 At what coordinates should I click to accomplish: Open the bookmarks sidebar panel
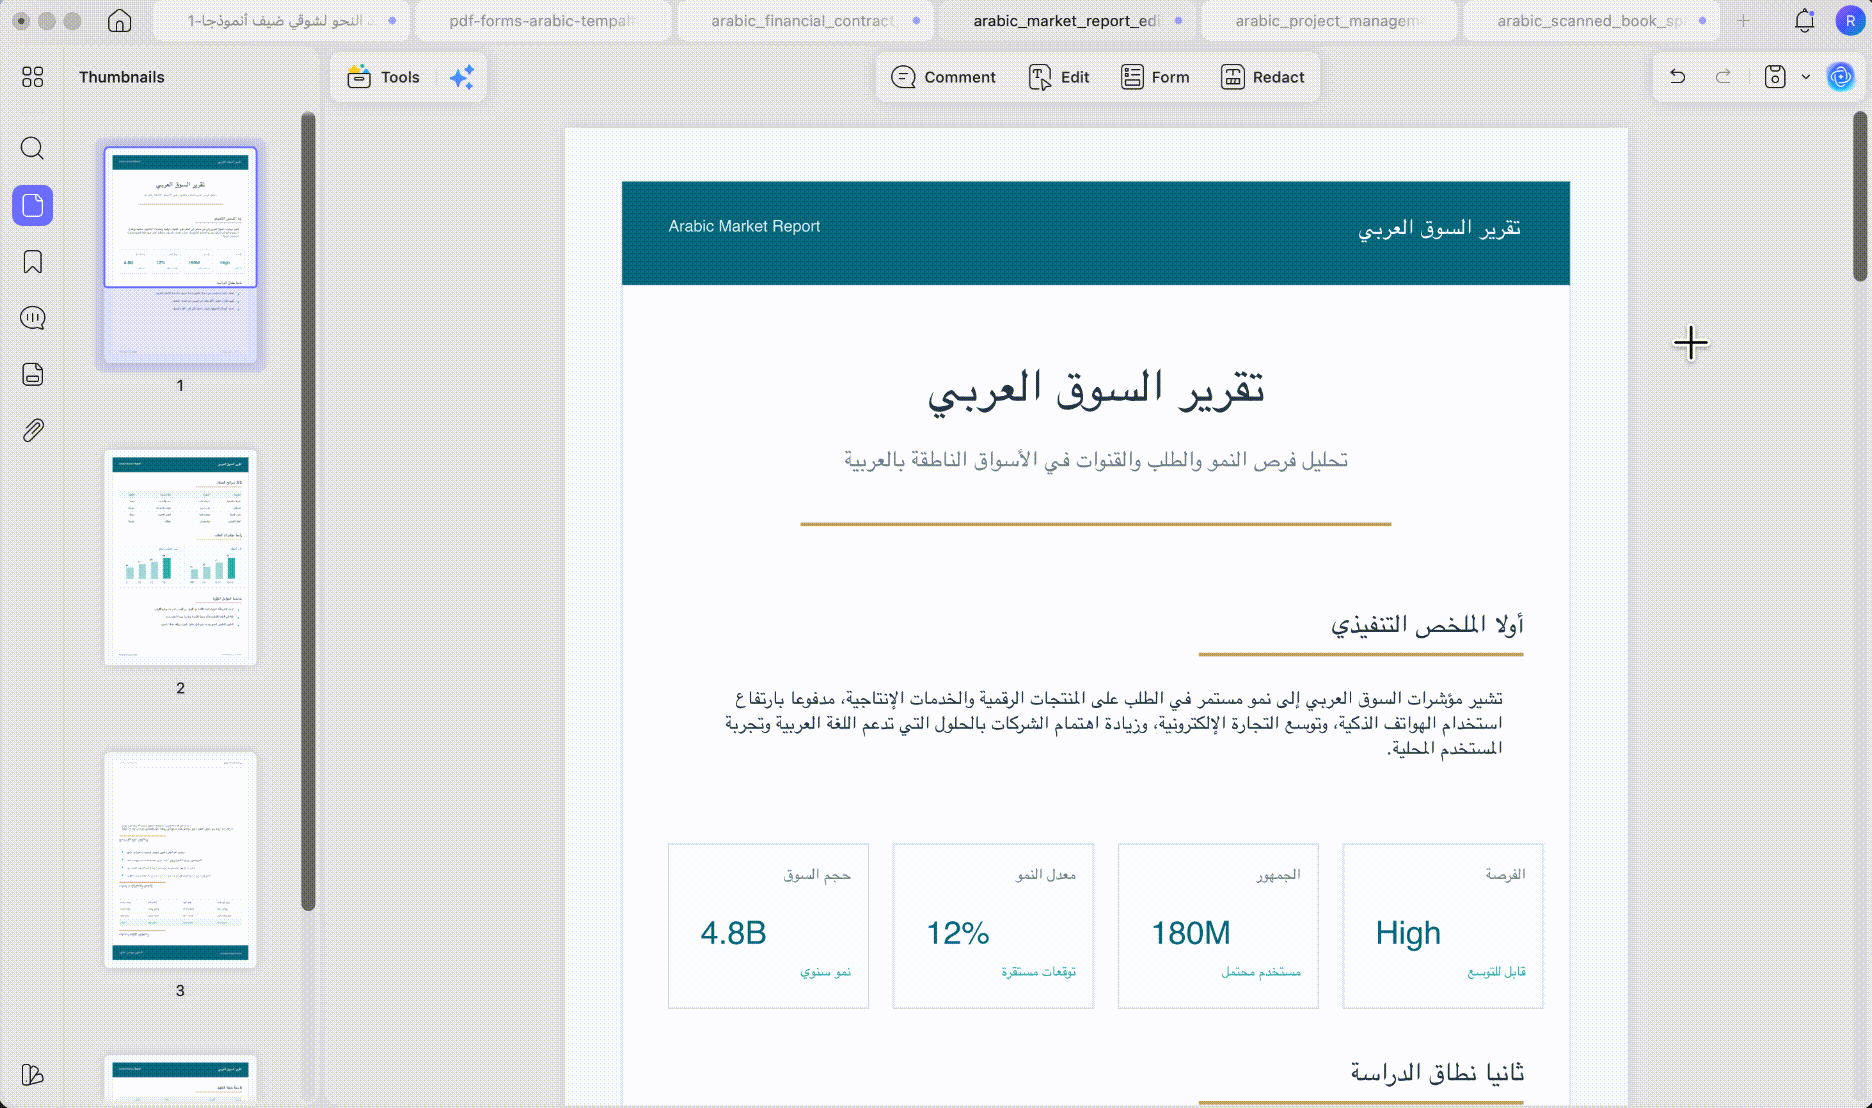coord(32,262)
